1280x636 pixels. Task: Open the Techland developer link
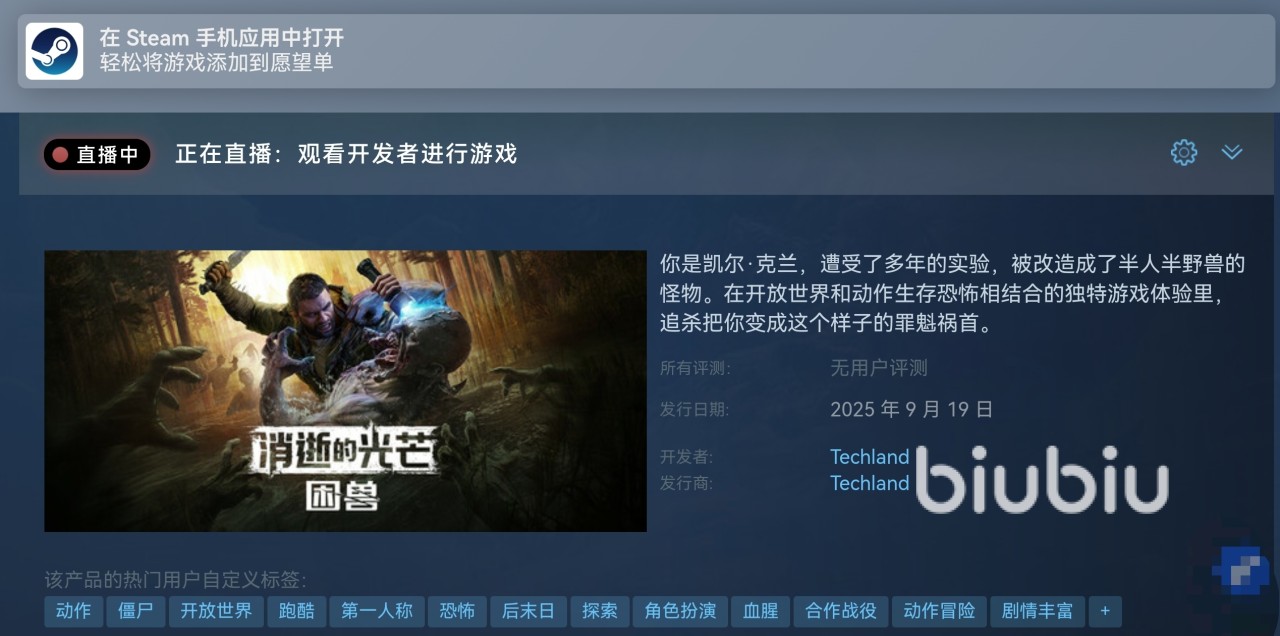[x=869, y=457]
